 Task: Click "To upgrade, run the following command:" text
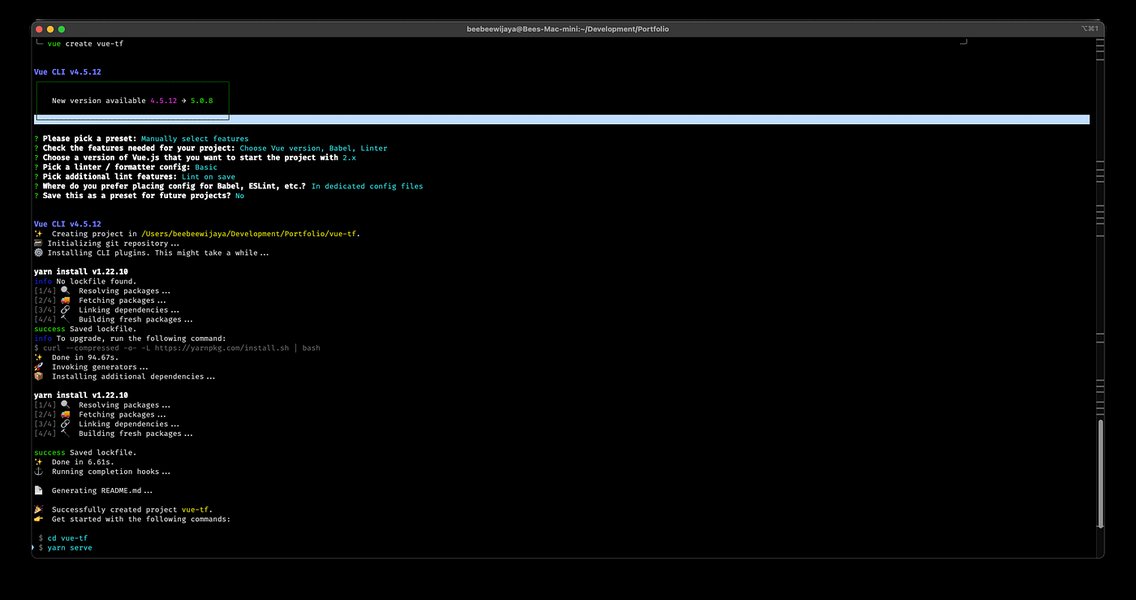[x=141, y=338]
